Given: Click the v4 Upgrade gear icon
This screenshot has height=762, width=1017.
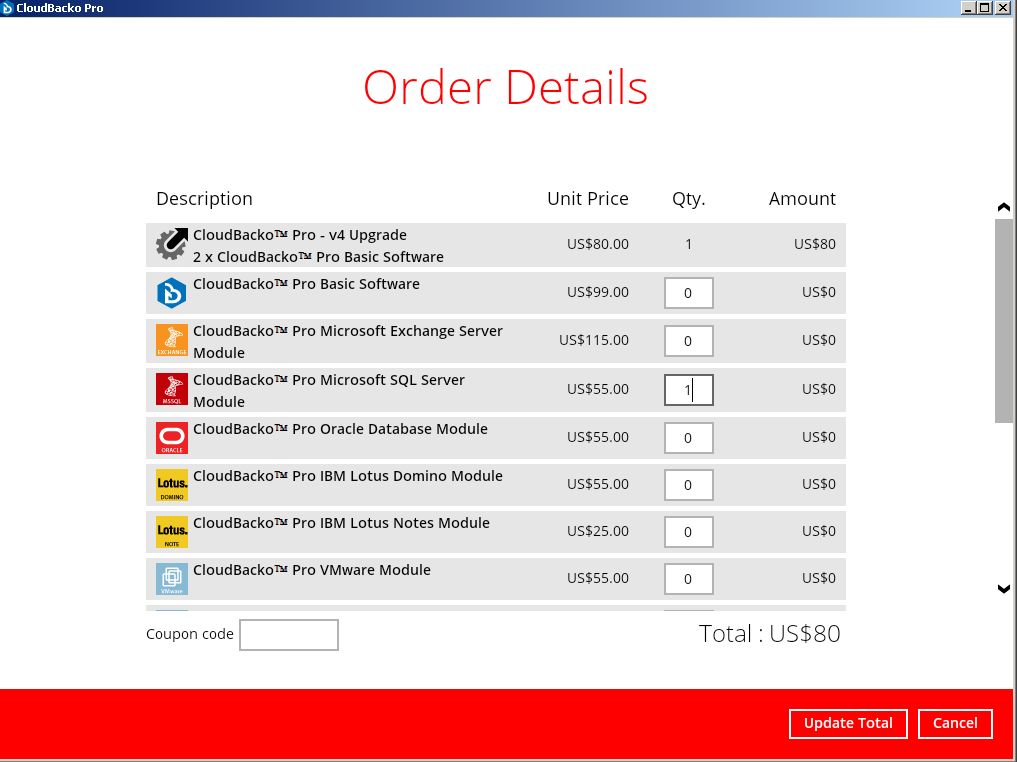Looking at the screenshot, I should tap(172, 244).
